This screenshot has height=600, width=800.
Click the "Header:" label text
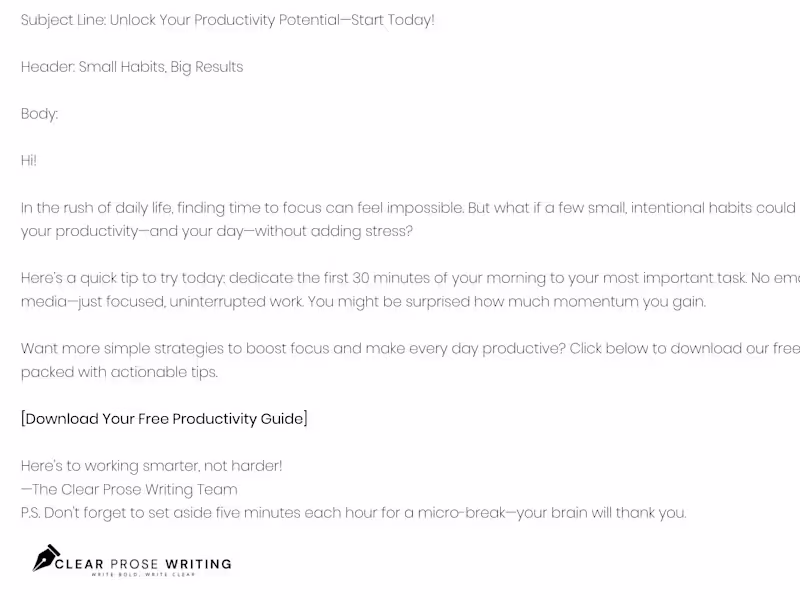(x=47, y=67)
